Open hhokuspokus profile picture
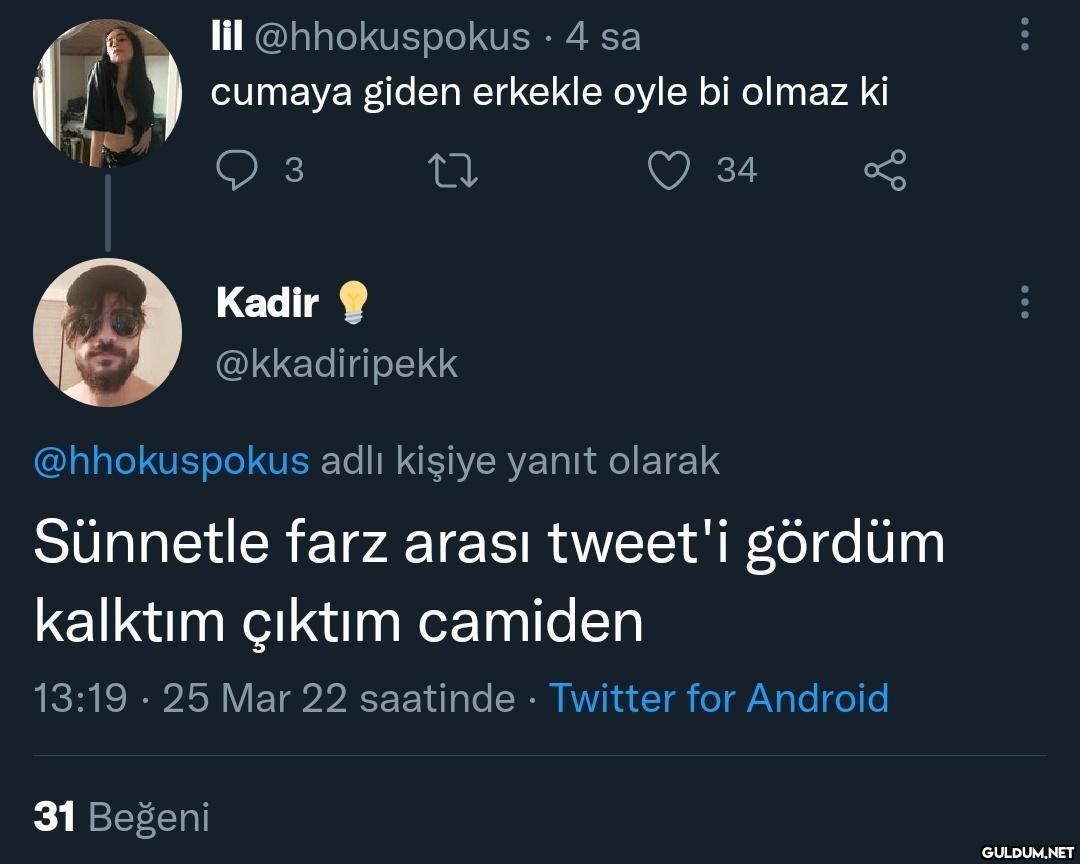1080x864 pixels. pyautogui.click(x=107, y=93)
